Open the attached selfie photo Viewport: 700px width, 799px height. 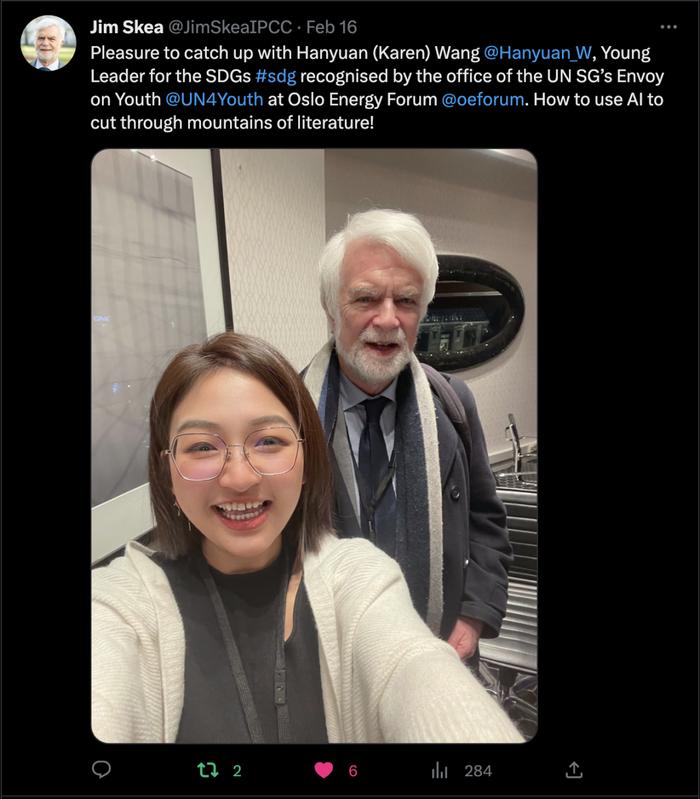(x=314, y=445)
